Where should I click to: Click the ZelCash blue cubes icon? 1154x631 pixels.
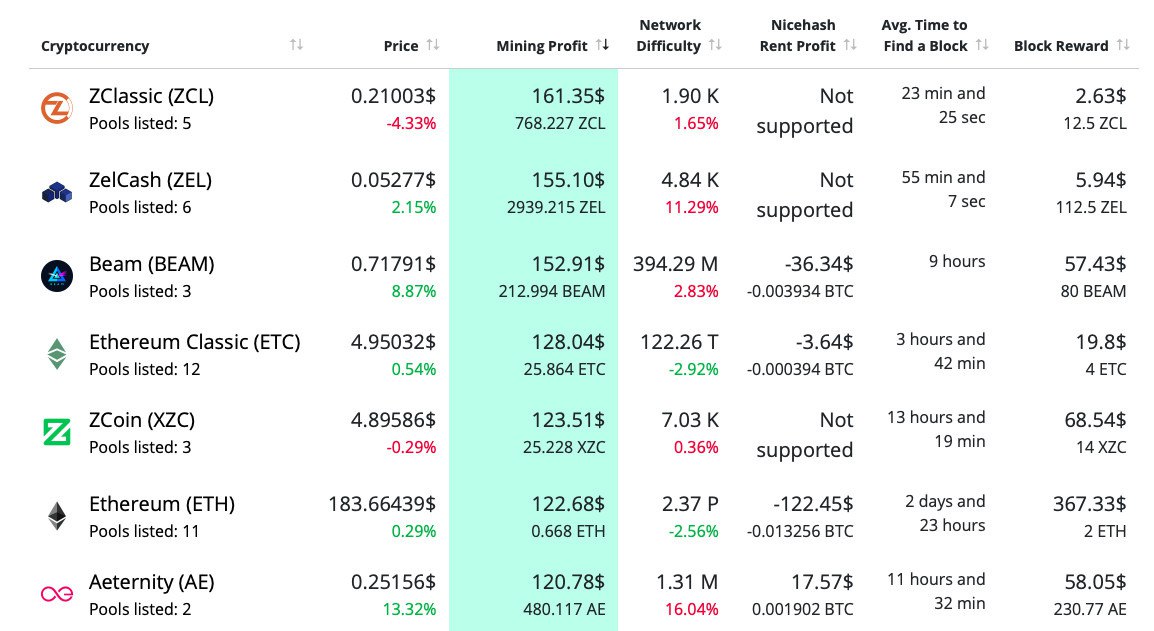pyautogui.click(x=56, y=193)
